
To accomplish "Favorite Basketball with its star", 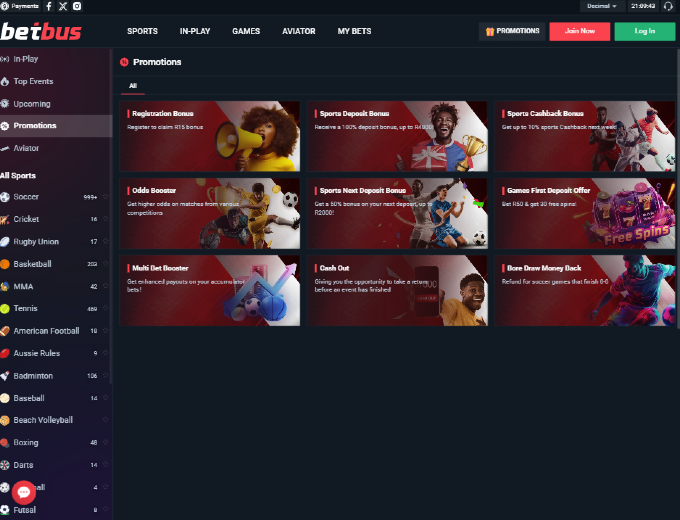I will click(105, 264).
